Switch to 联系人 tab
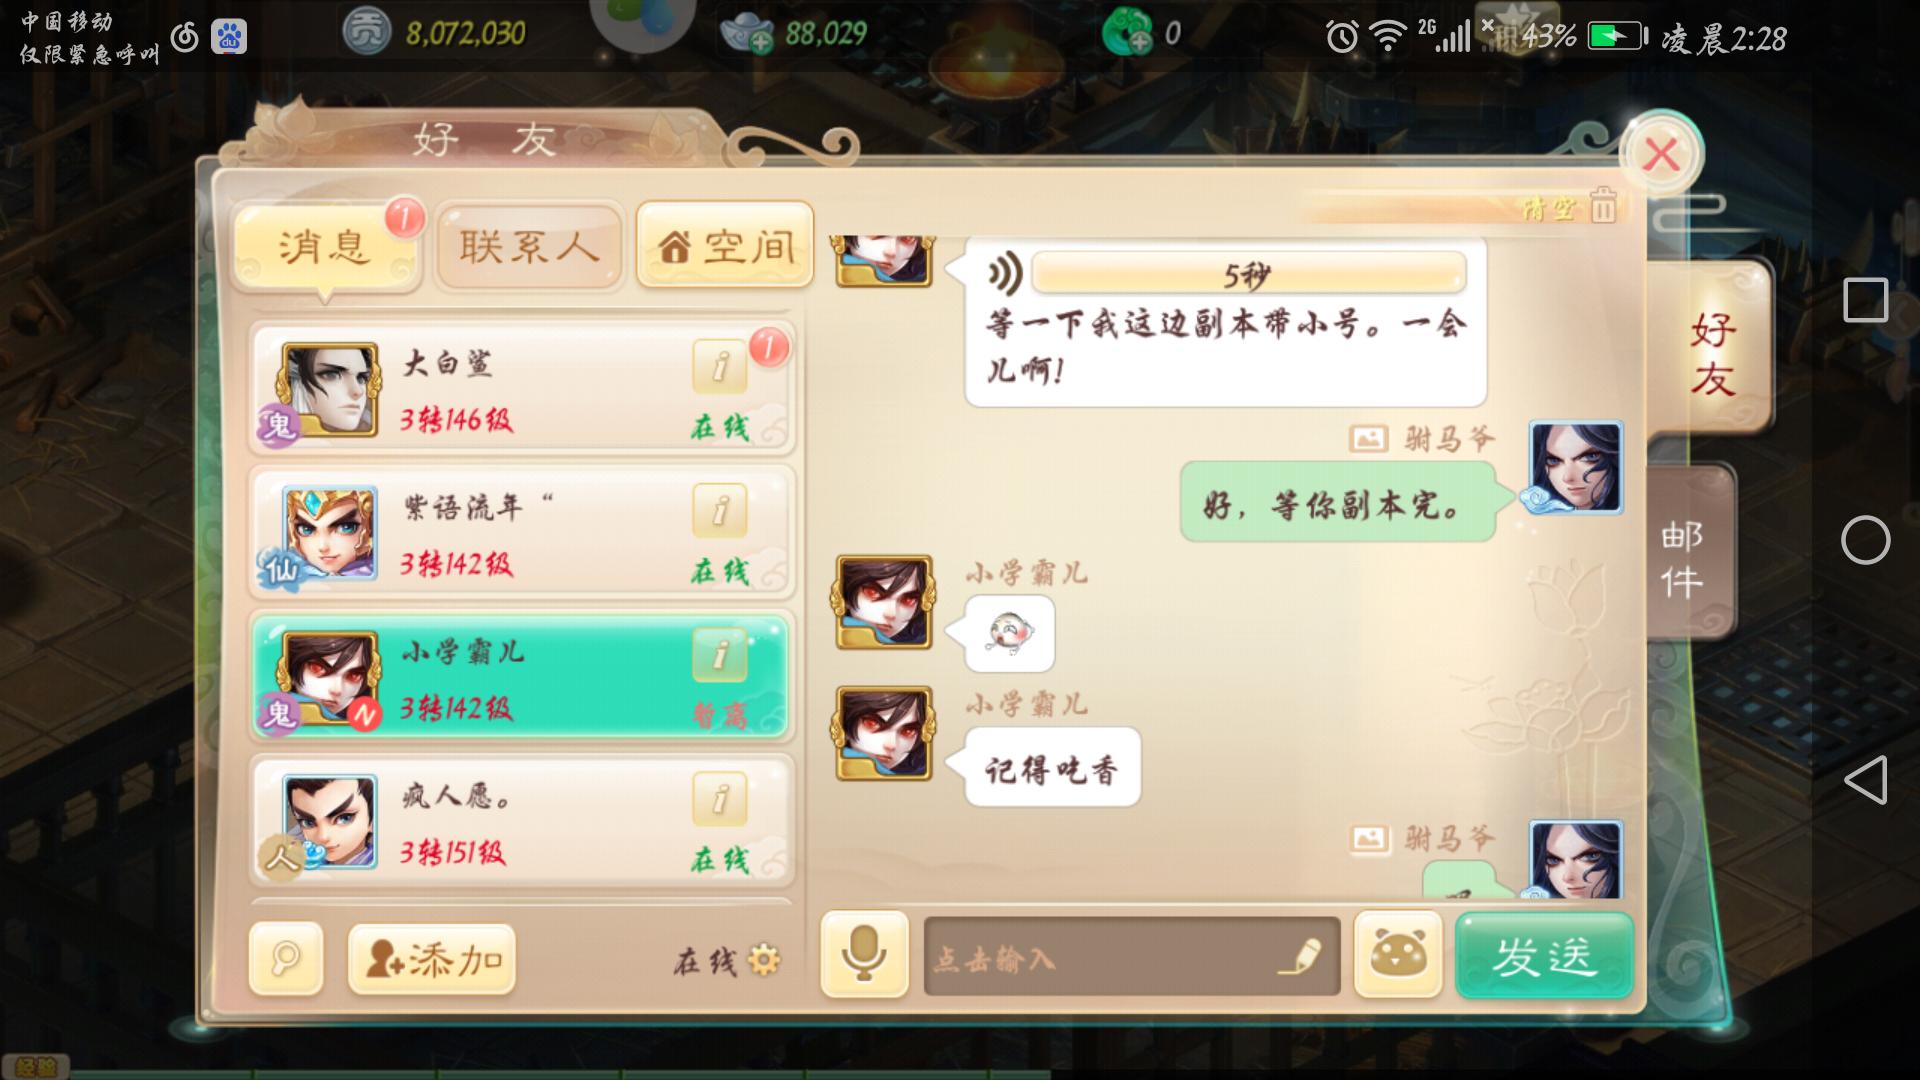 coord(530,246)
